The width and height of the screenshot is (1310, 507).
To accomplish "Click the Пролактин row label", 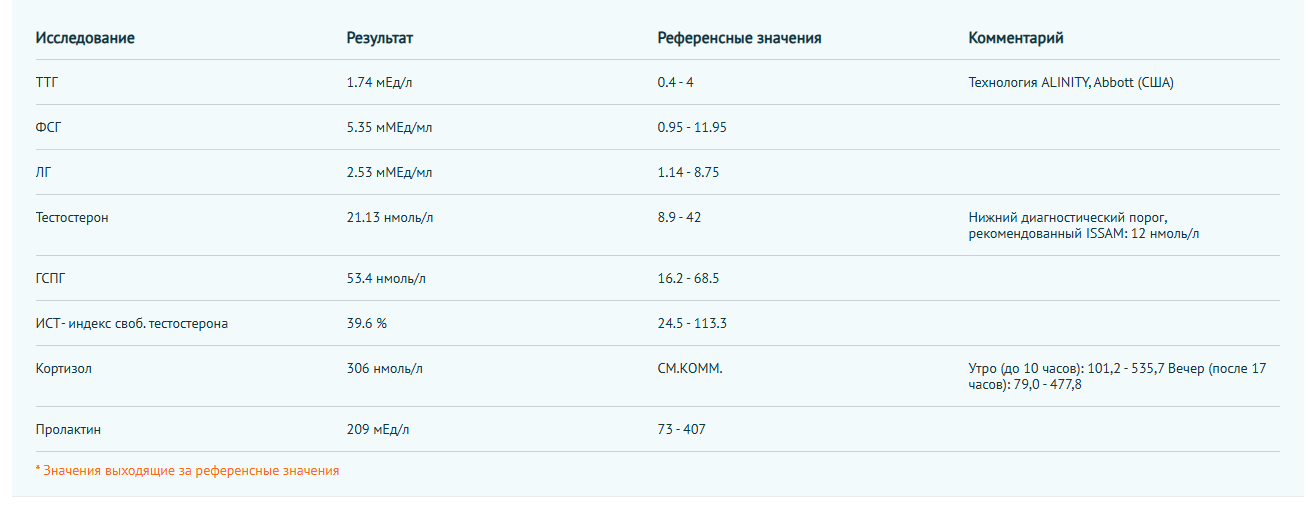I will coord(68,429).
